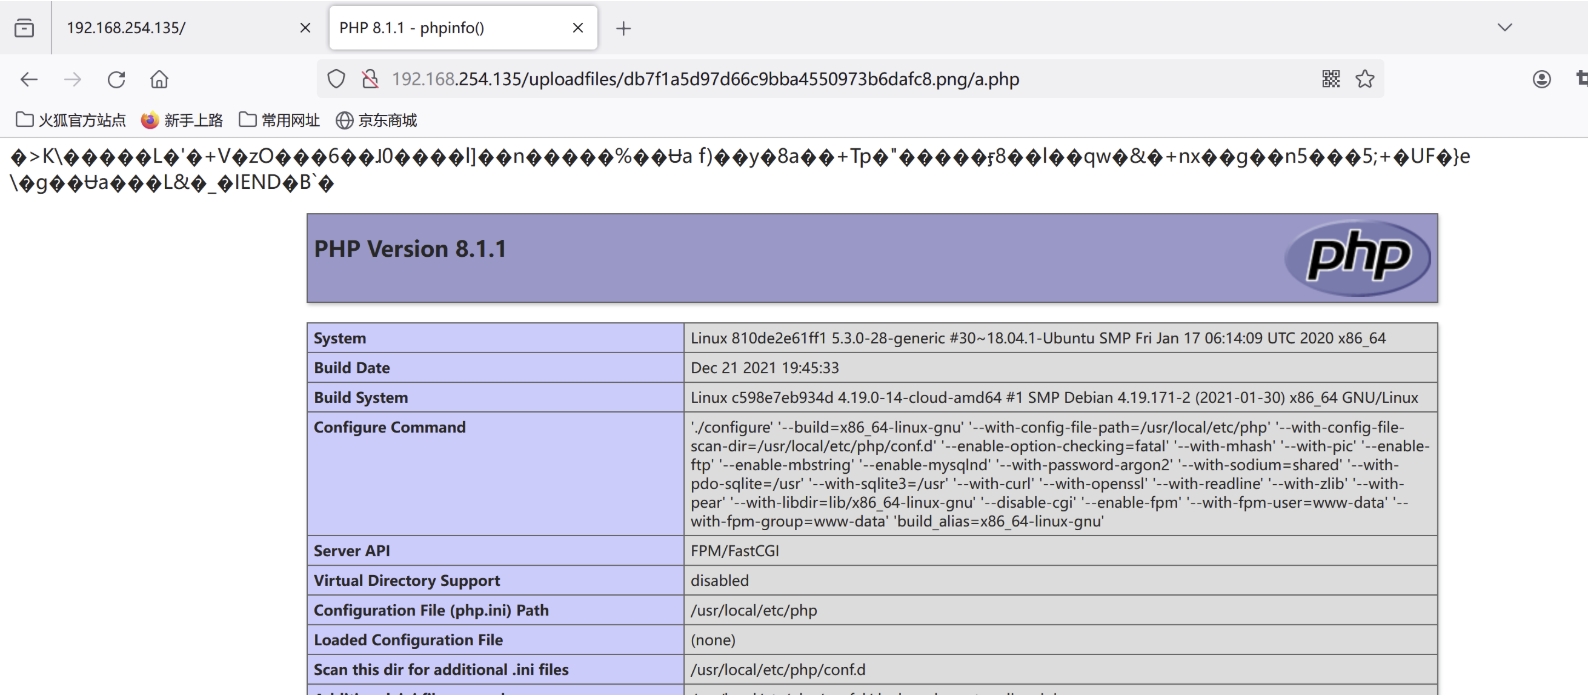Screen dimensions: 1593x699
Task: Open a new tab with the plus button
Action: tap(623, 28)
